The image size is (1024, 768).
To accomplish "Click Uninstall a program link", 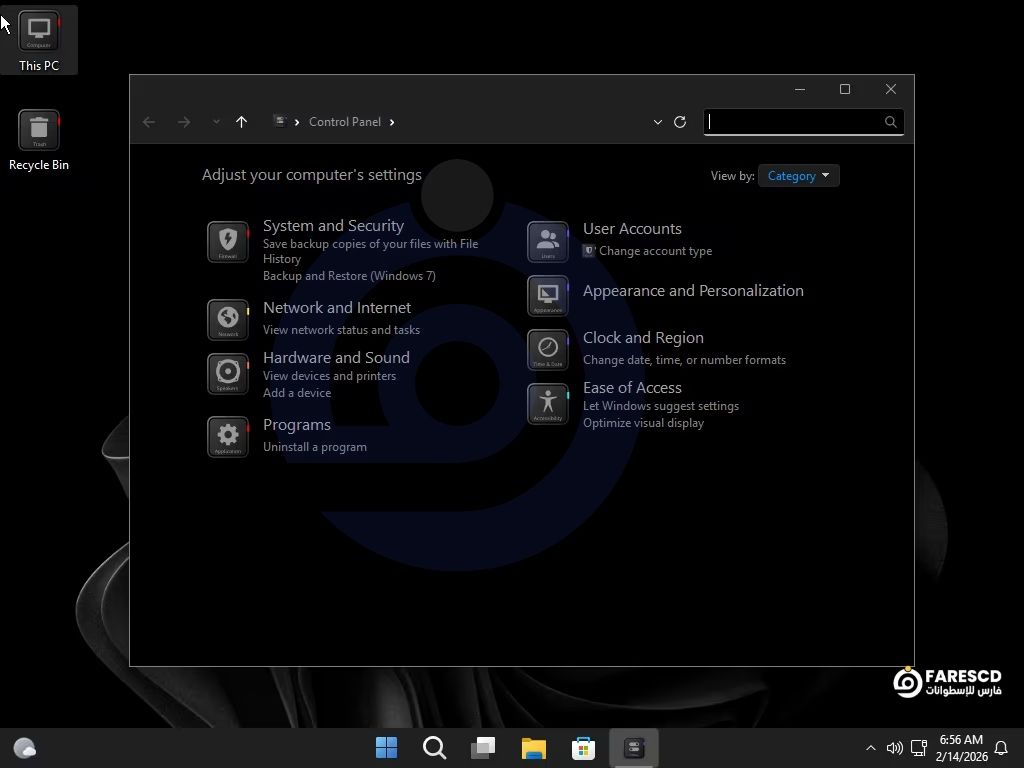I will (314, 447).
